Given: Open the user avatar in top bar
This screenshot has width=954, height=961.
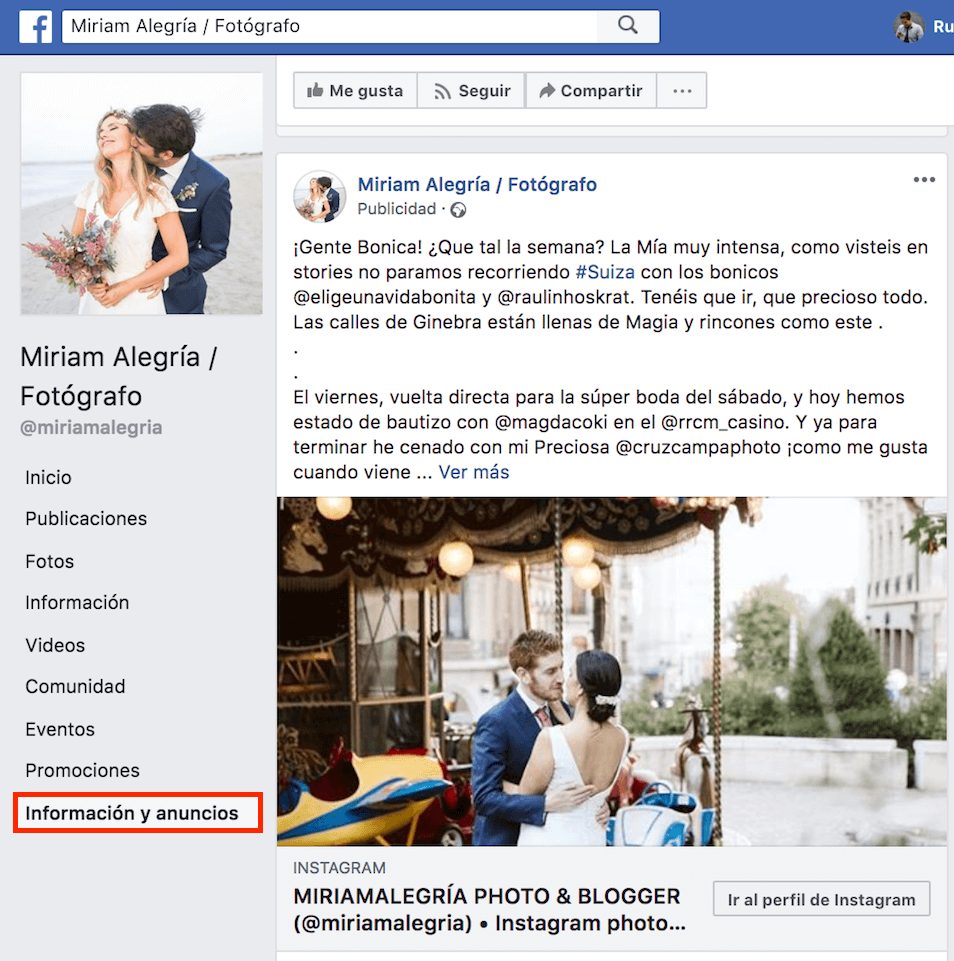Looking at the screenshot, I should (908, 27).
